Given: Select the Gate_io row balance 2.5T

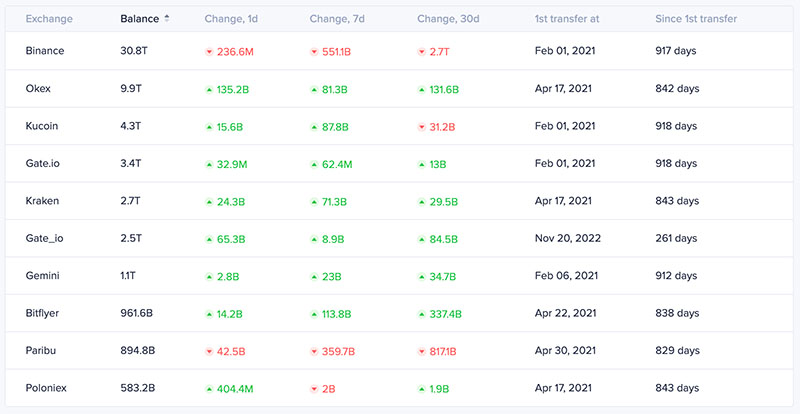Looking at the screenshot, I should point(131,238).
